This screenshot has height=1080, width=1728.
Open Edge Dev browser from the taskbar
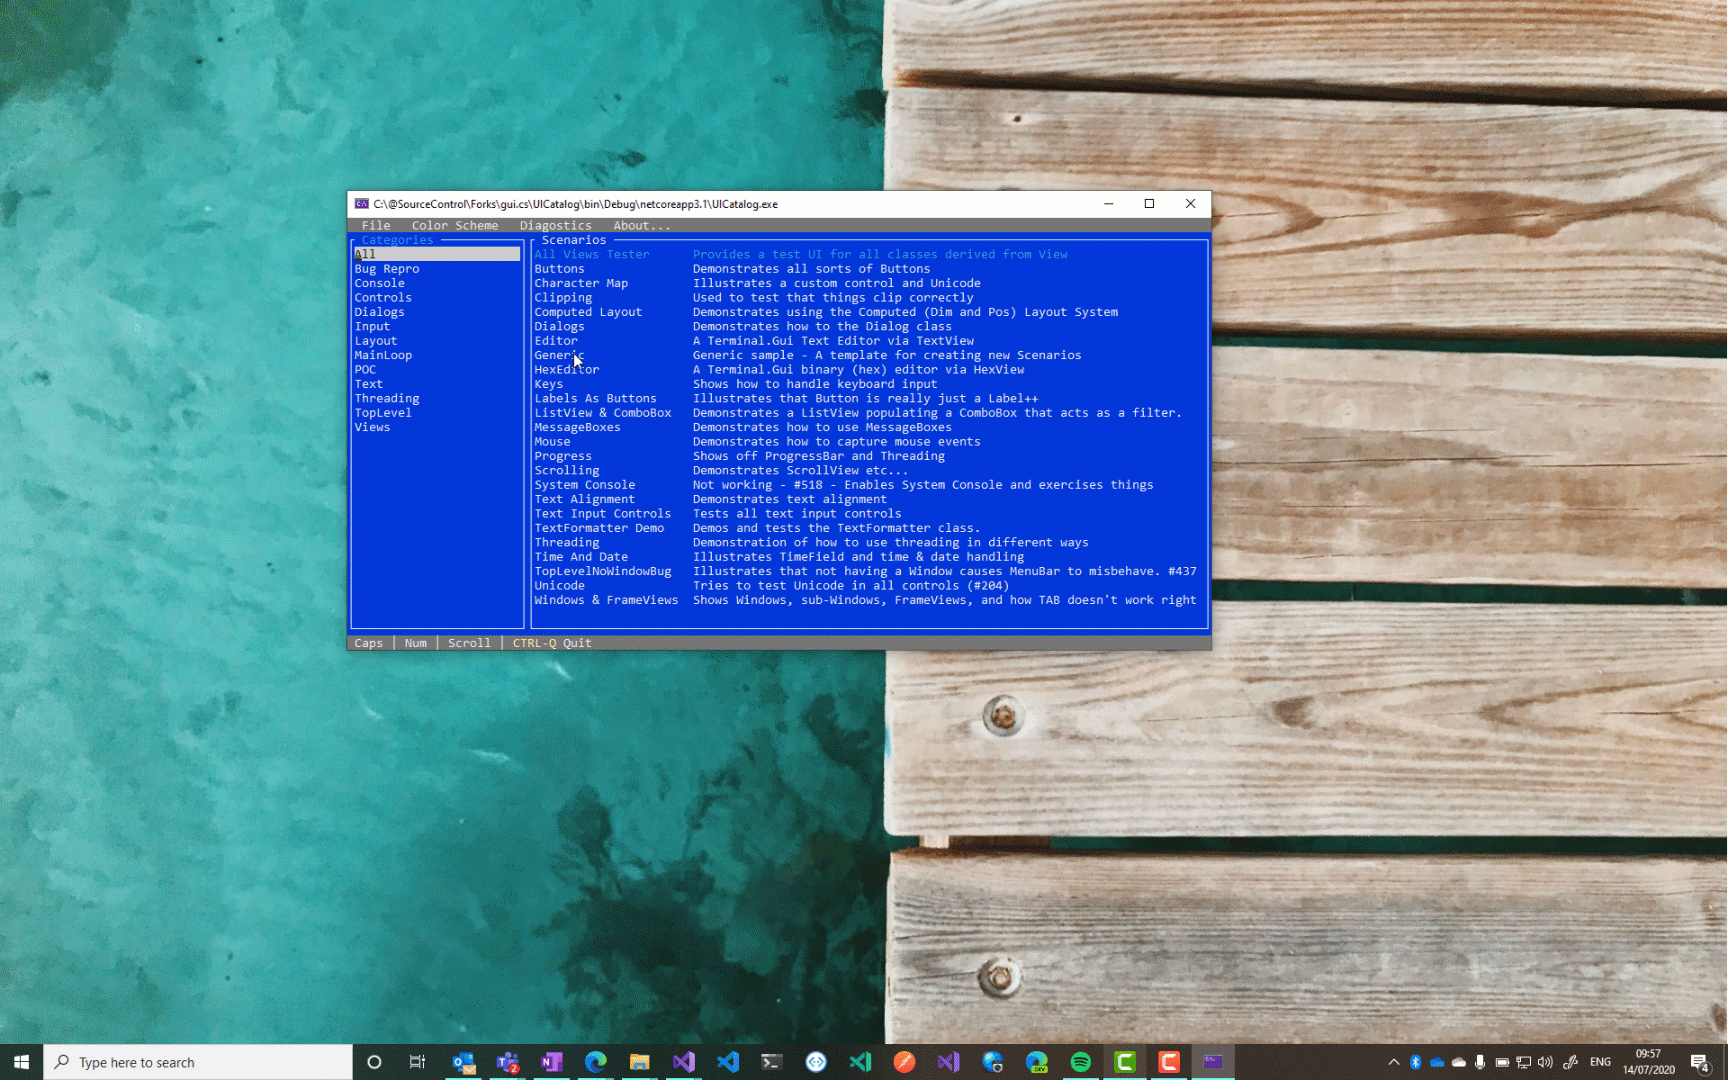pyautogui.click(x=1036, y=1062)
